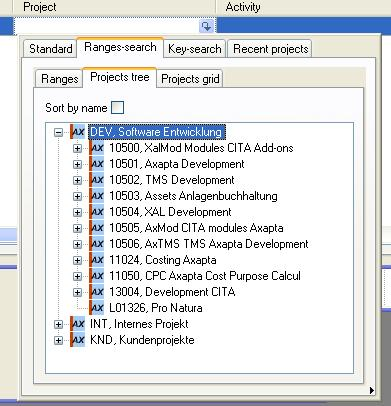
Task: Click AX icon beside 10505 AxMod CITA
Action: [97, 228]
